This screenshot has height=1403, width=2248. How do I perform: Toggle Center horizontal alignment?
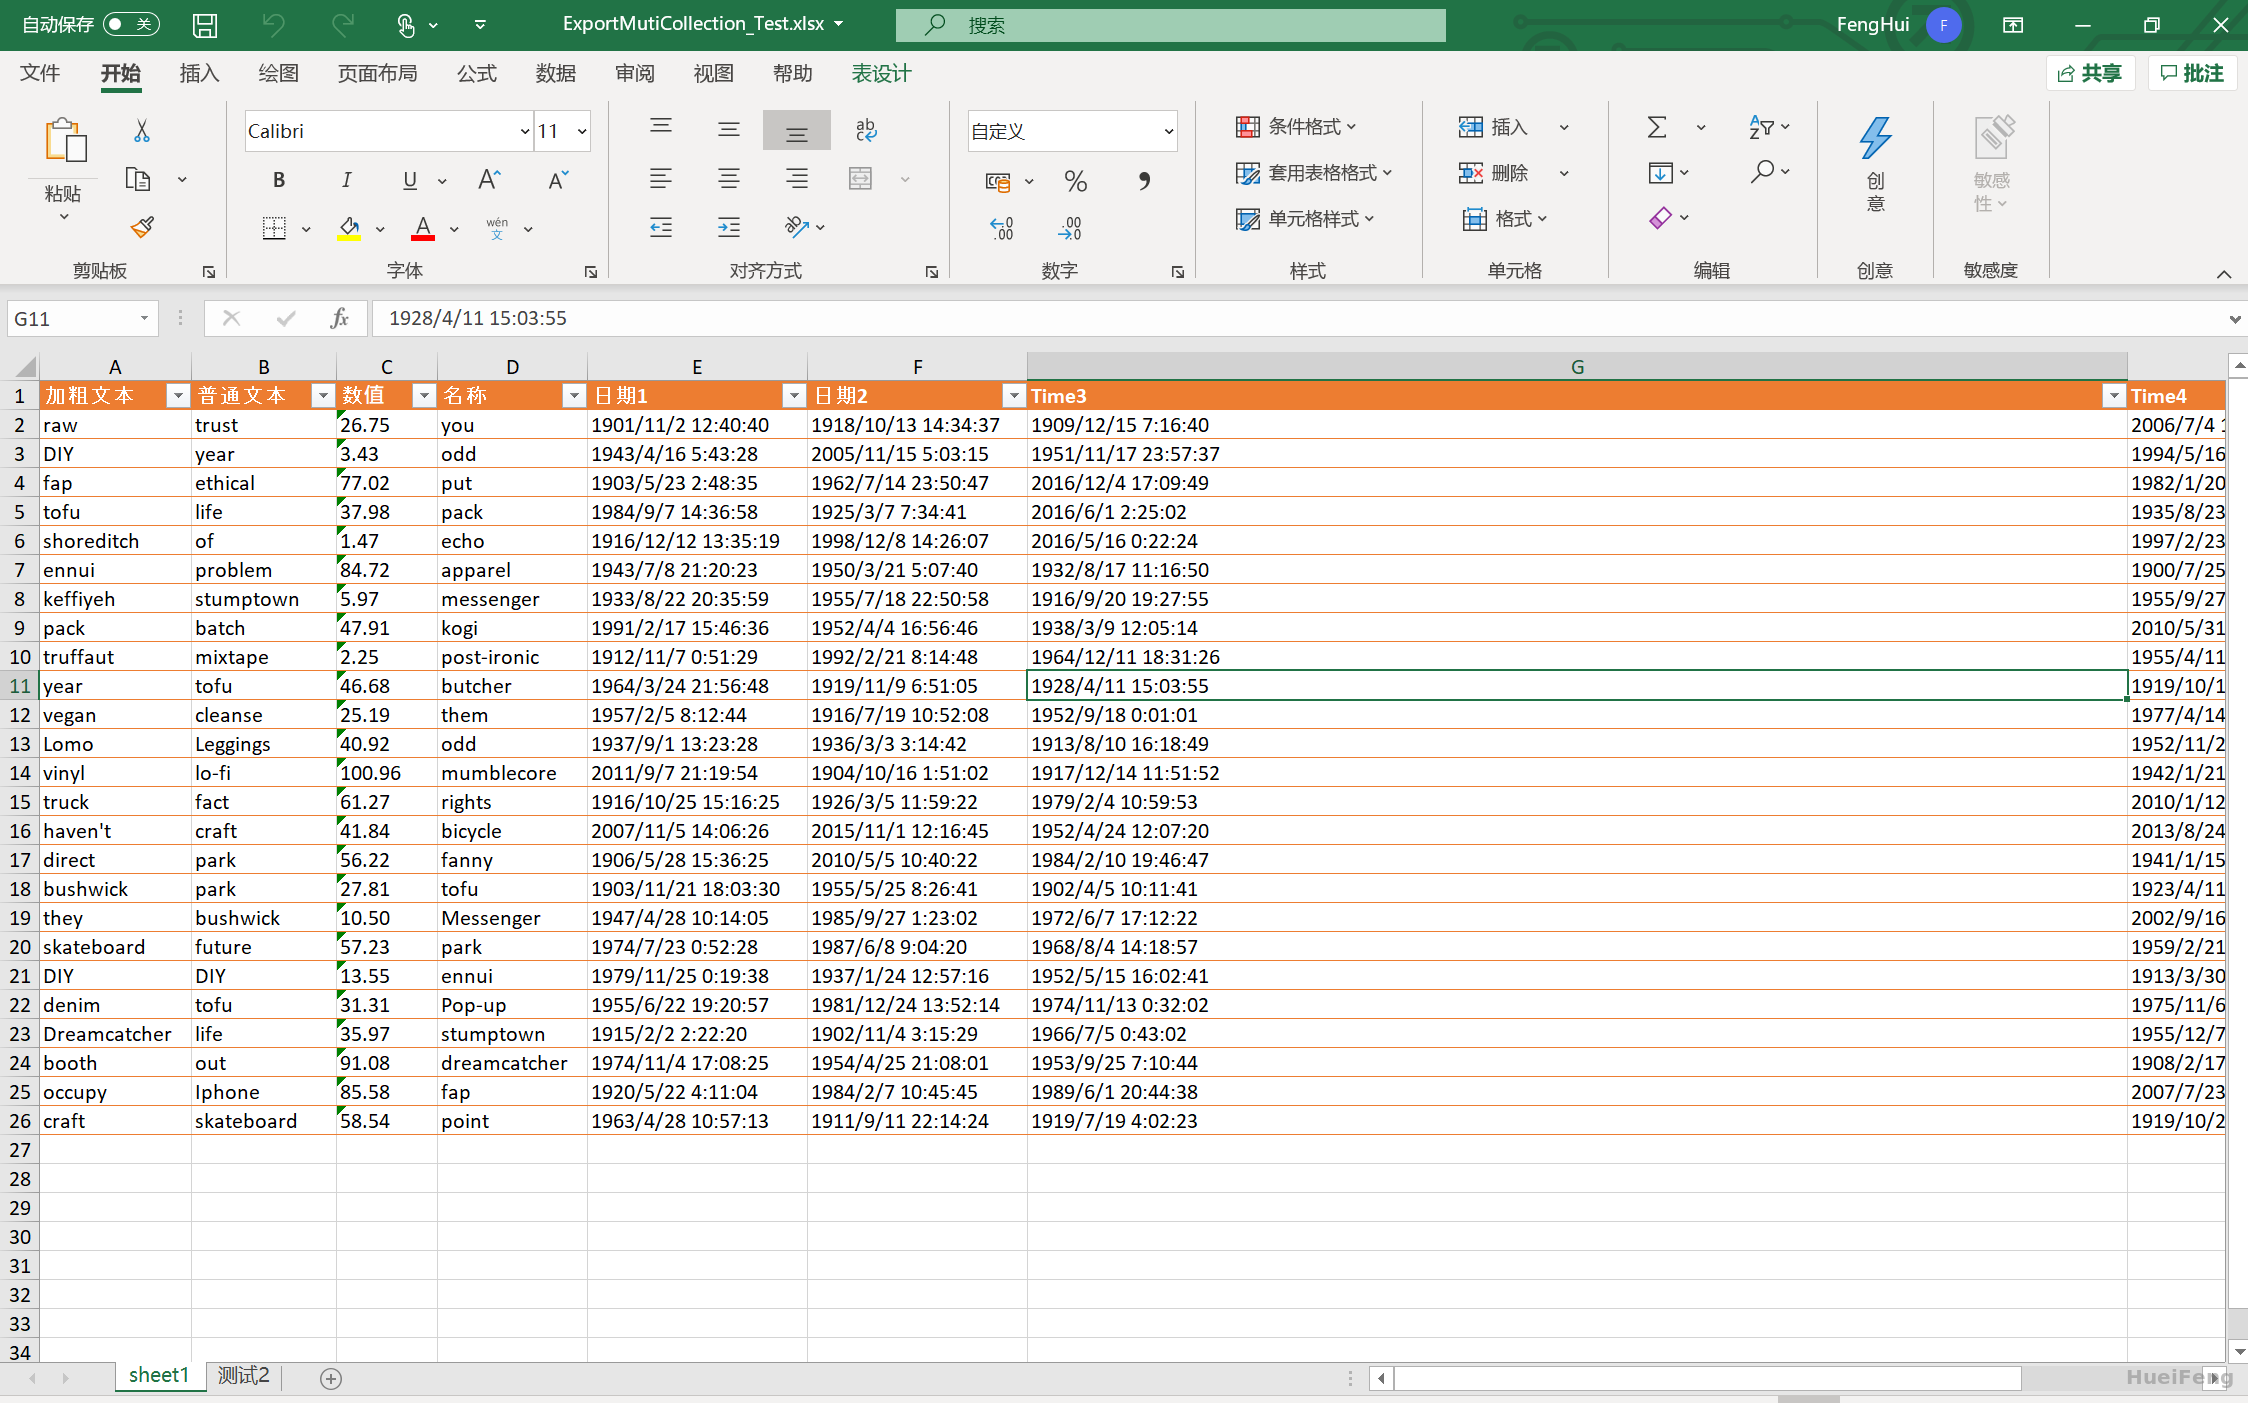[x=729, y=179]
